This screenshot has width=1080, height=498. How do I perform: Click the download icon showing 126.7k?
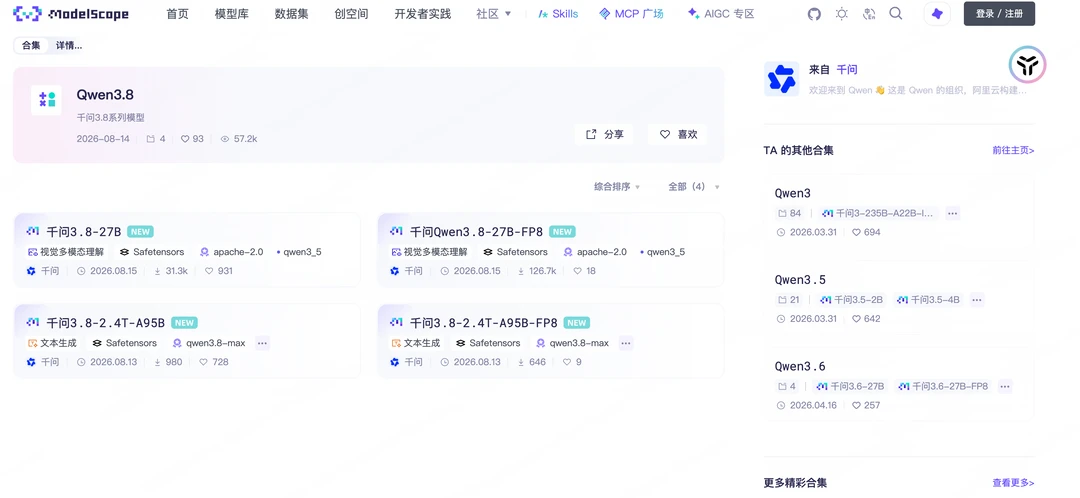(521, 271)
